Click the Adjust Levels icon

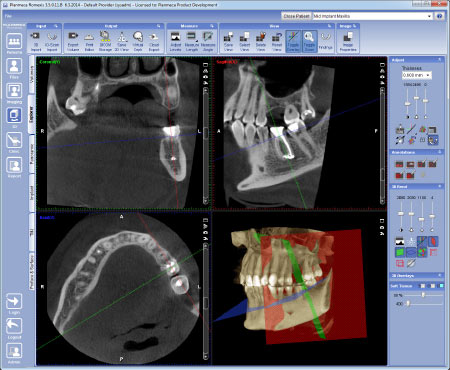(x=175, y=41)
